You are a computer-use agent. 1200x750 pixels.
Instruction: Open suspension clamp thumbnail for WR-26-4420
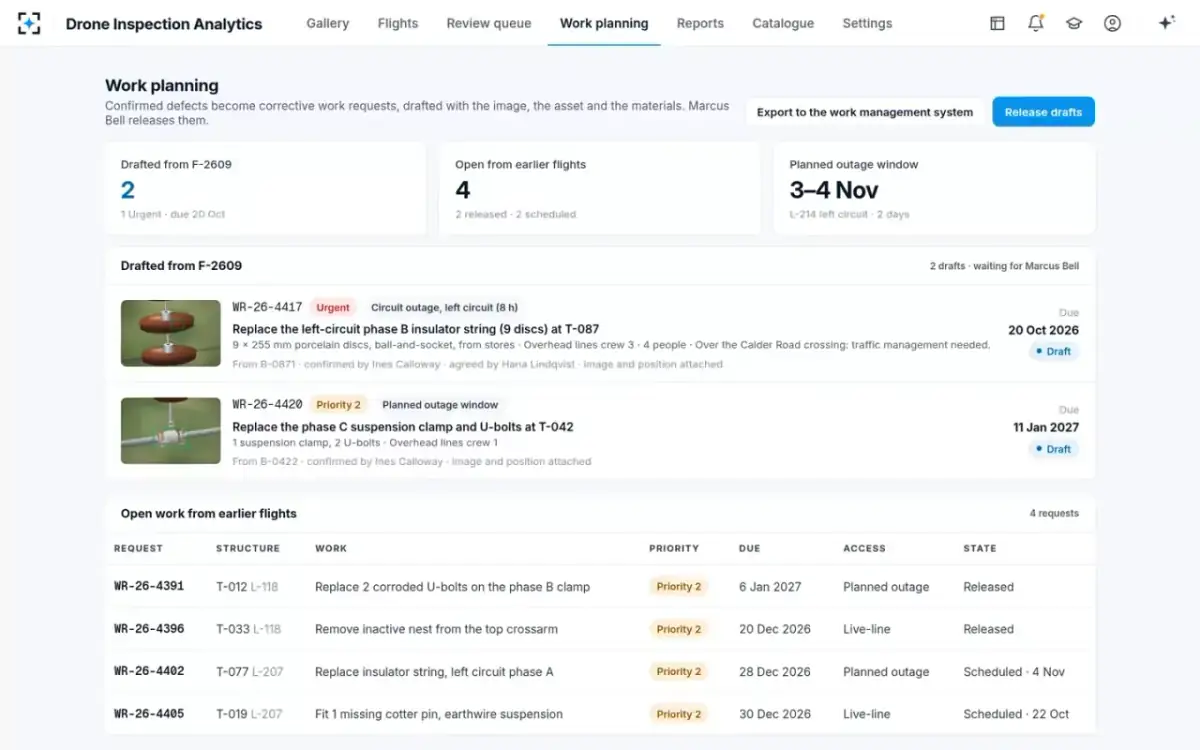[171, 431]
